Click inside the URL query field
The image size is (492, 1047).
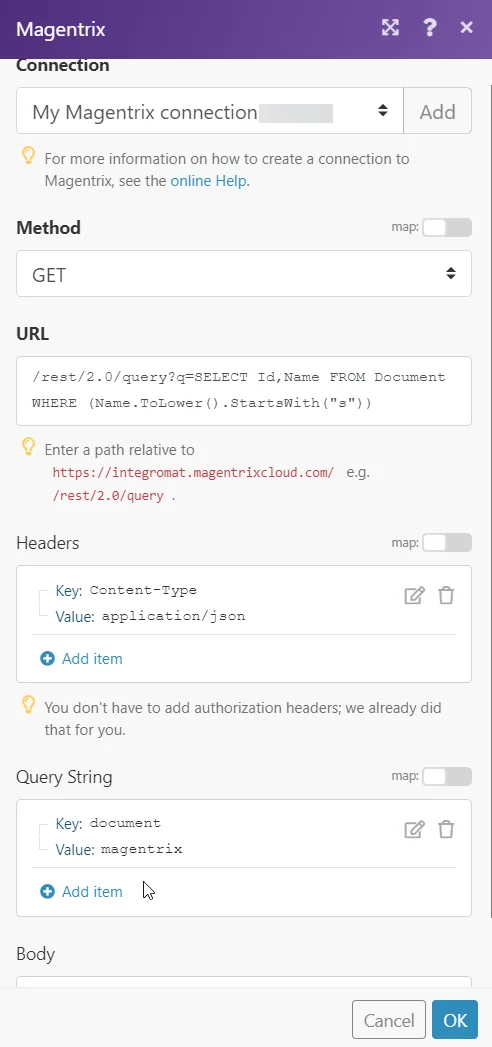[244, 391]
